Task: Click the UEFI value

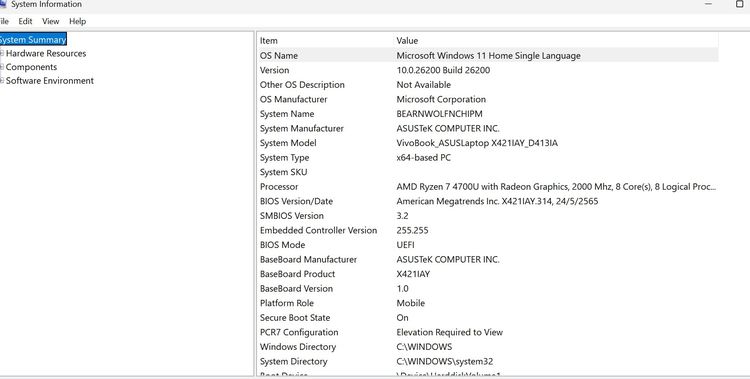Action: click(406, 245)
